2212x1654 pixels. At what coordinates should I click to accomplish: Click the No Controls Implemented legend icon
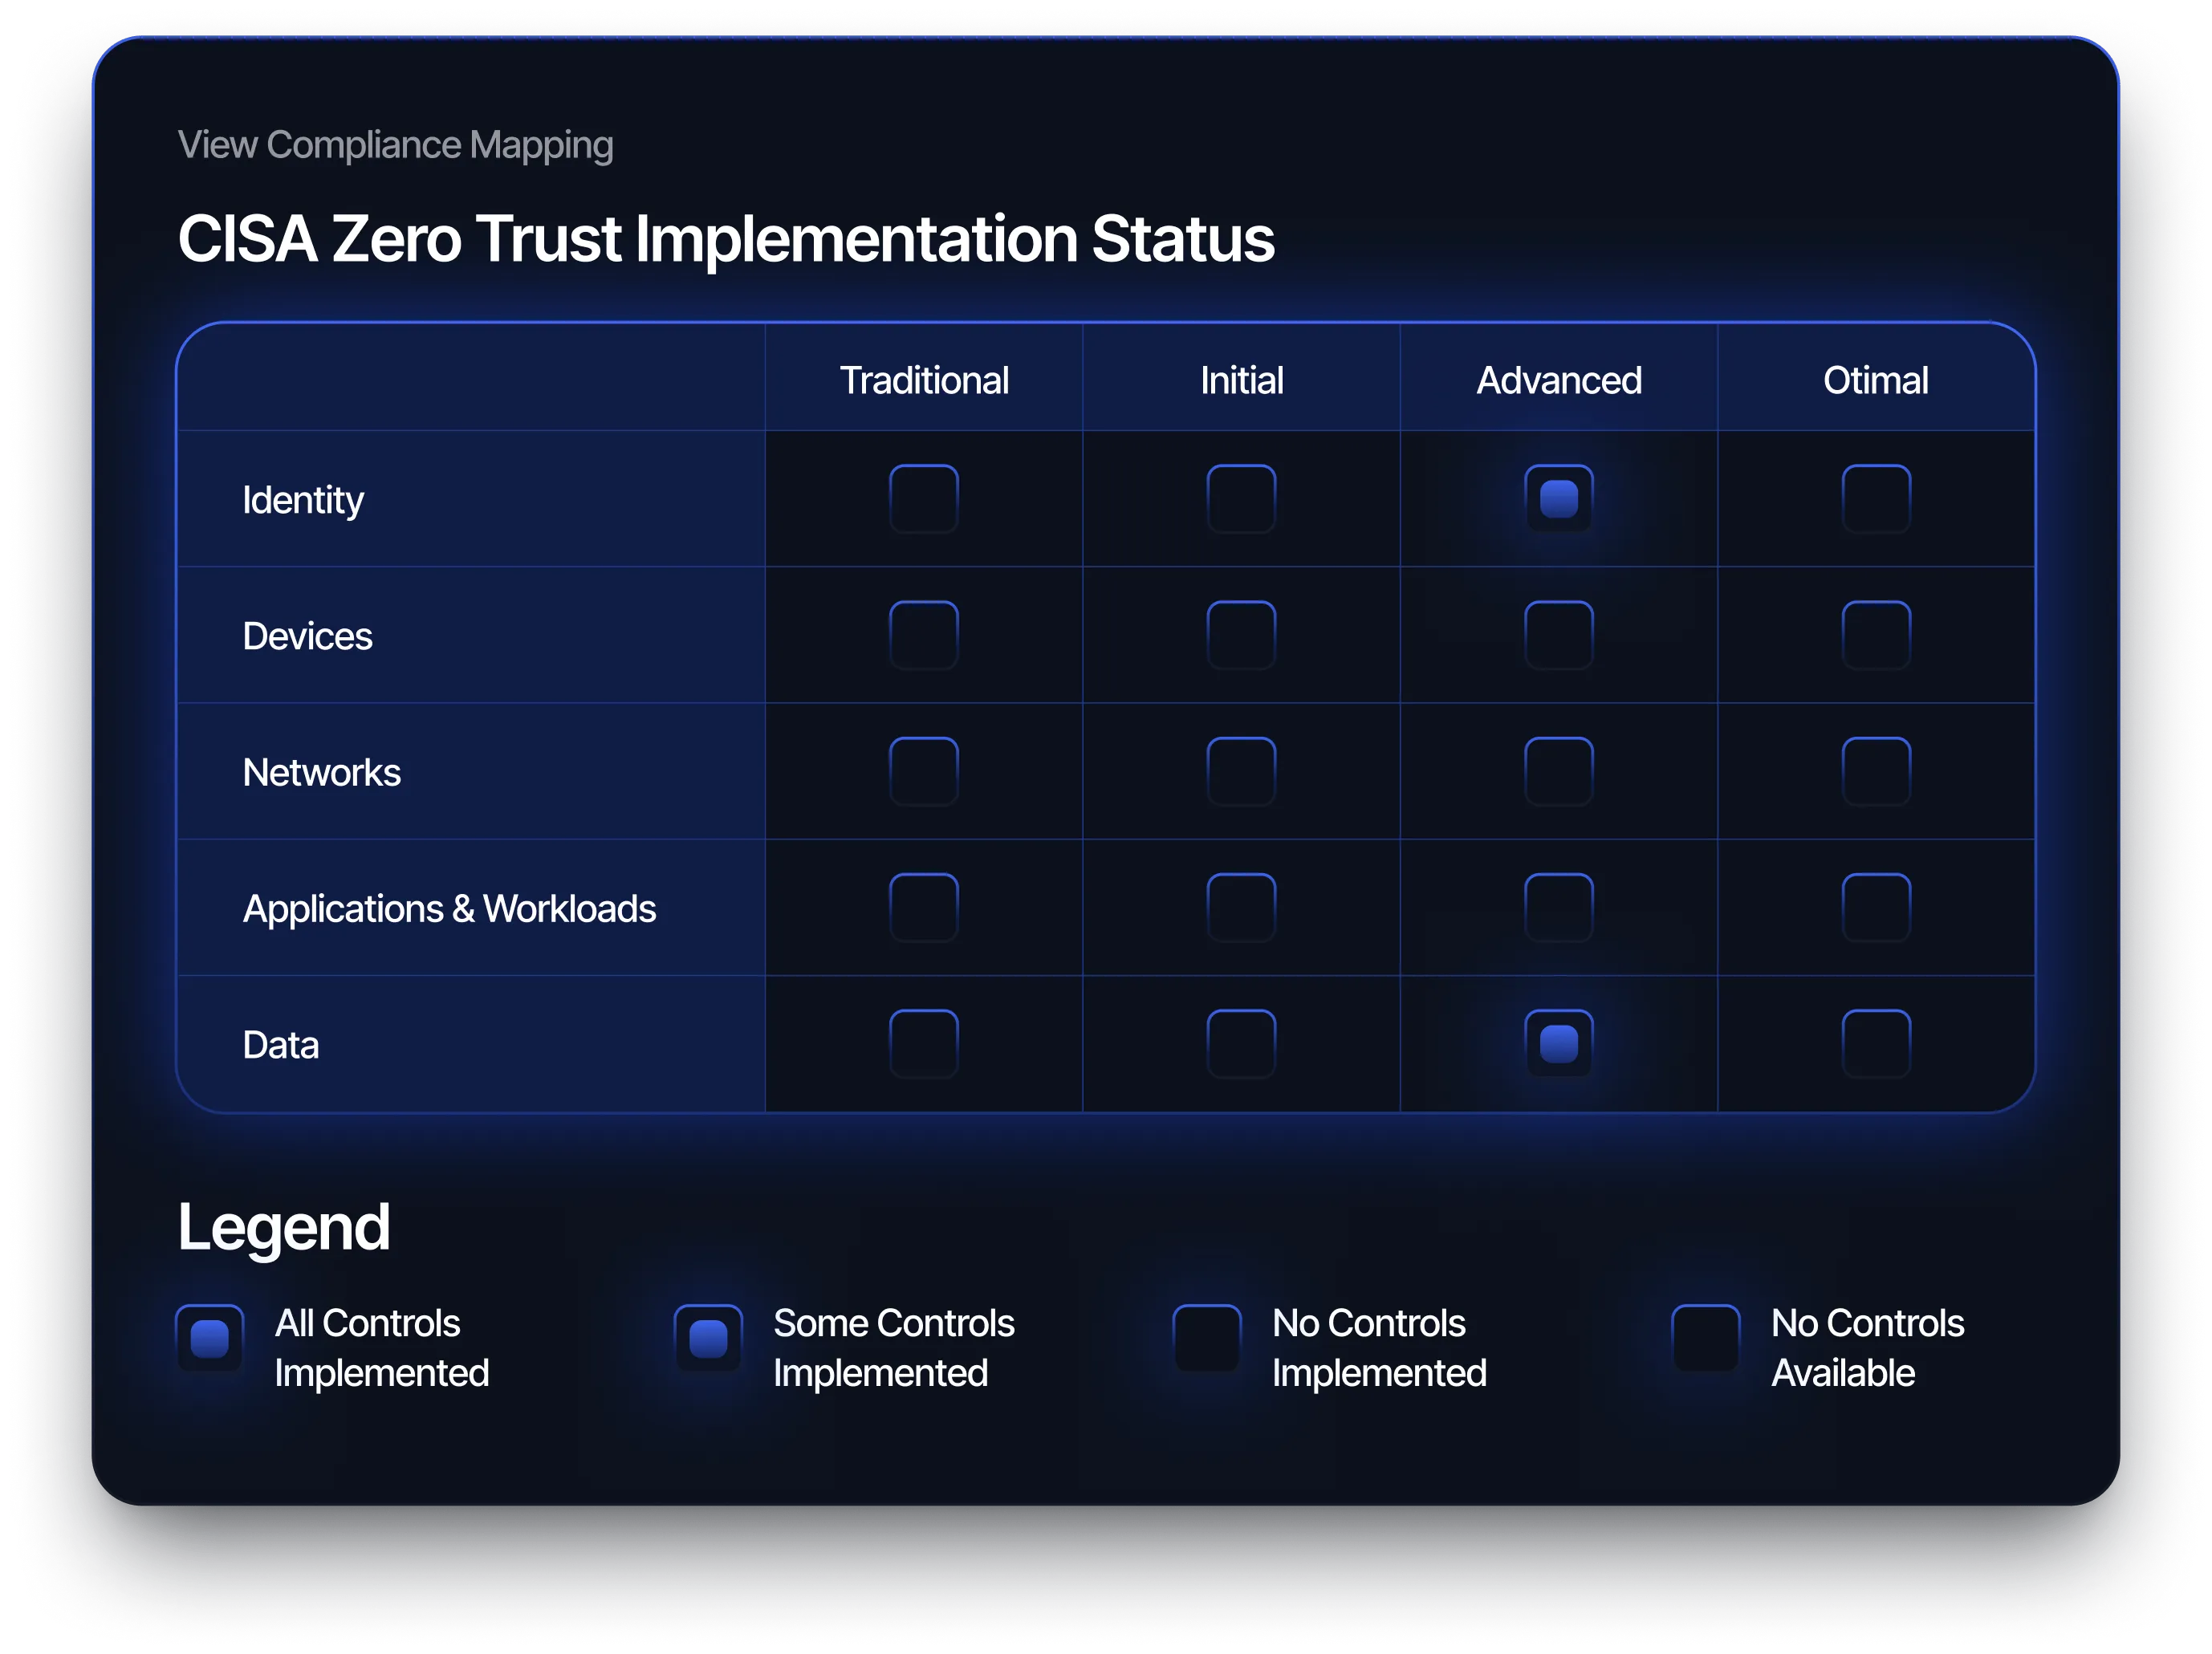[1207, 1338]
